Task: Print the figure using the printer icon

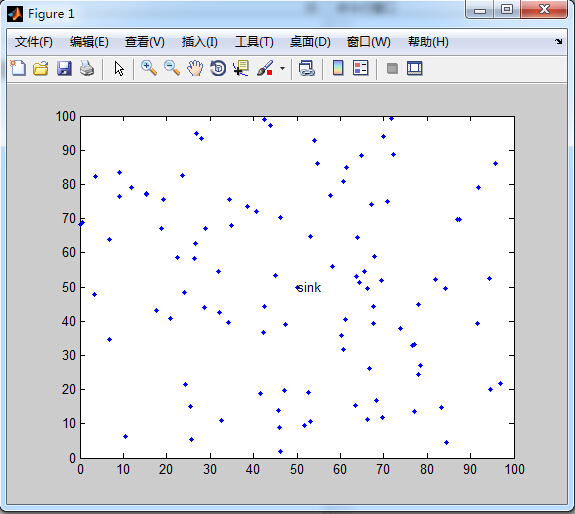Action: coord(87,68)
